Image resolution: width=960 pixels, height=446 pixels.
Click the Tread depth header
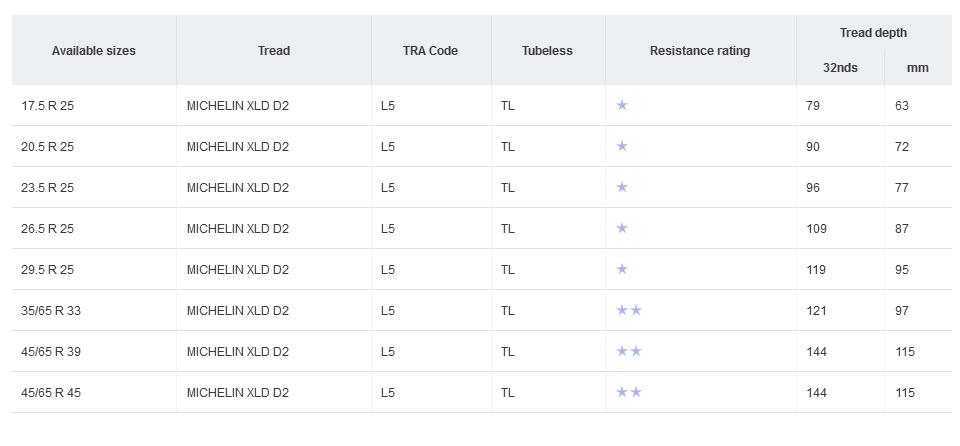point(873,33)
